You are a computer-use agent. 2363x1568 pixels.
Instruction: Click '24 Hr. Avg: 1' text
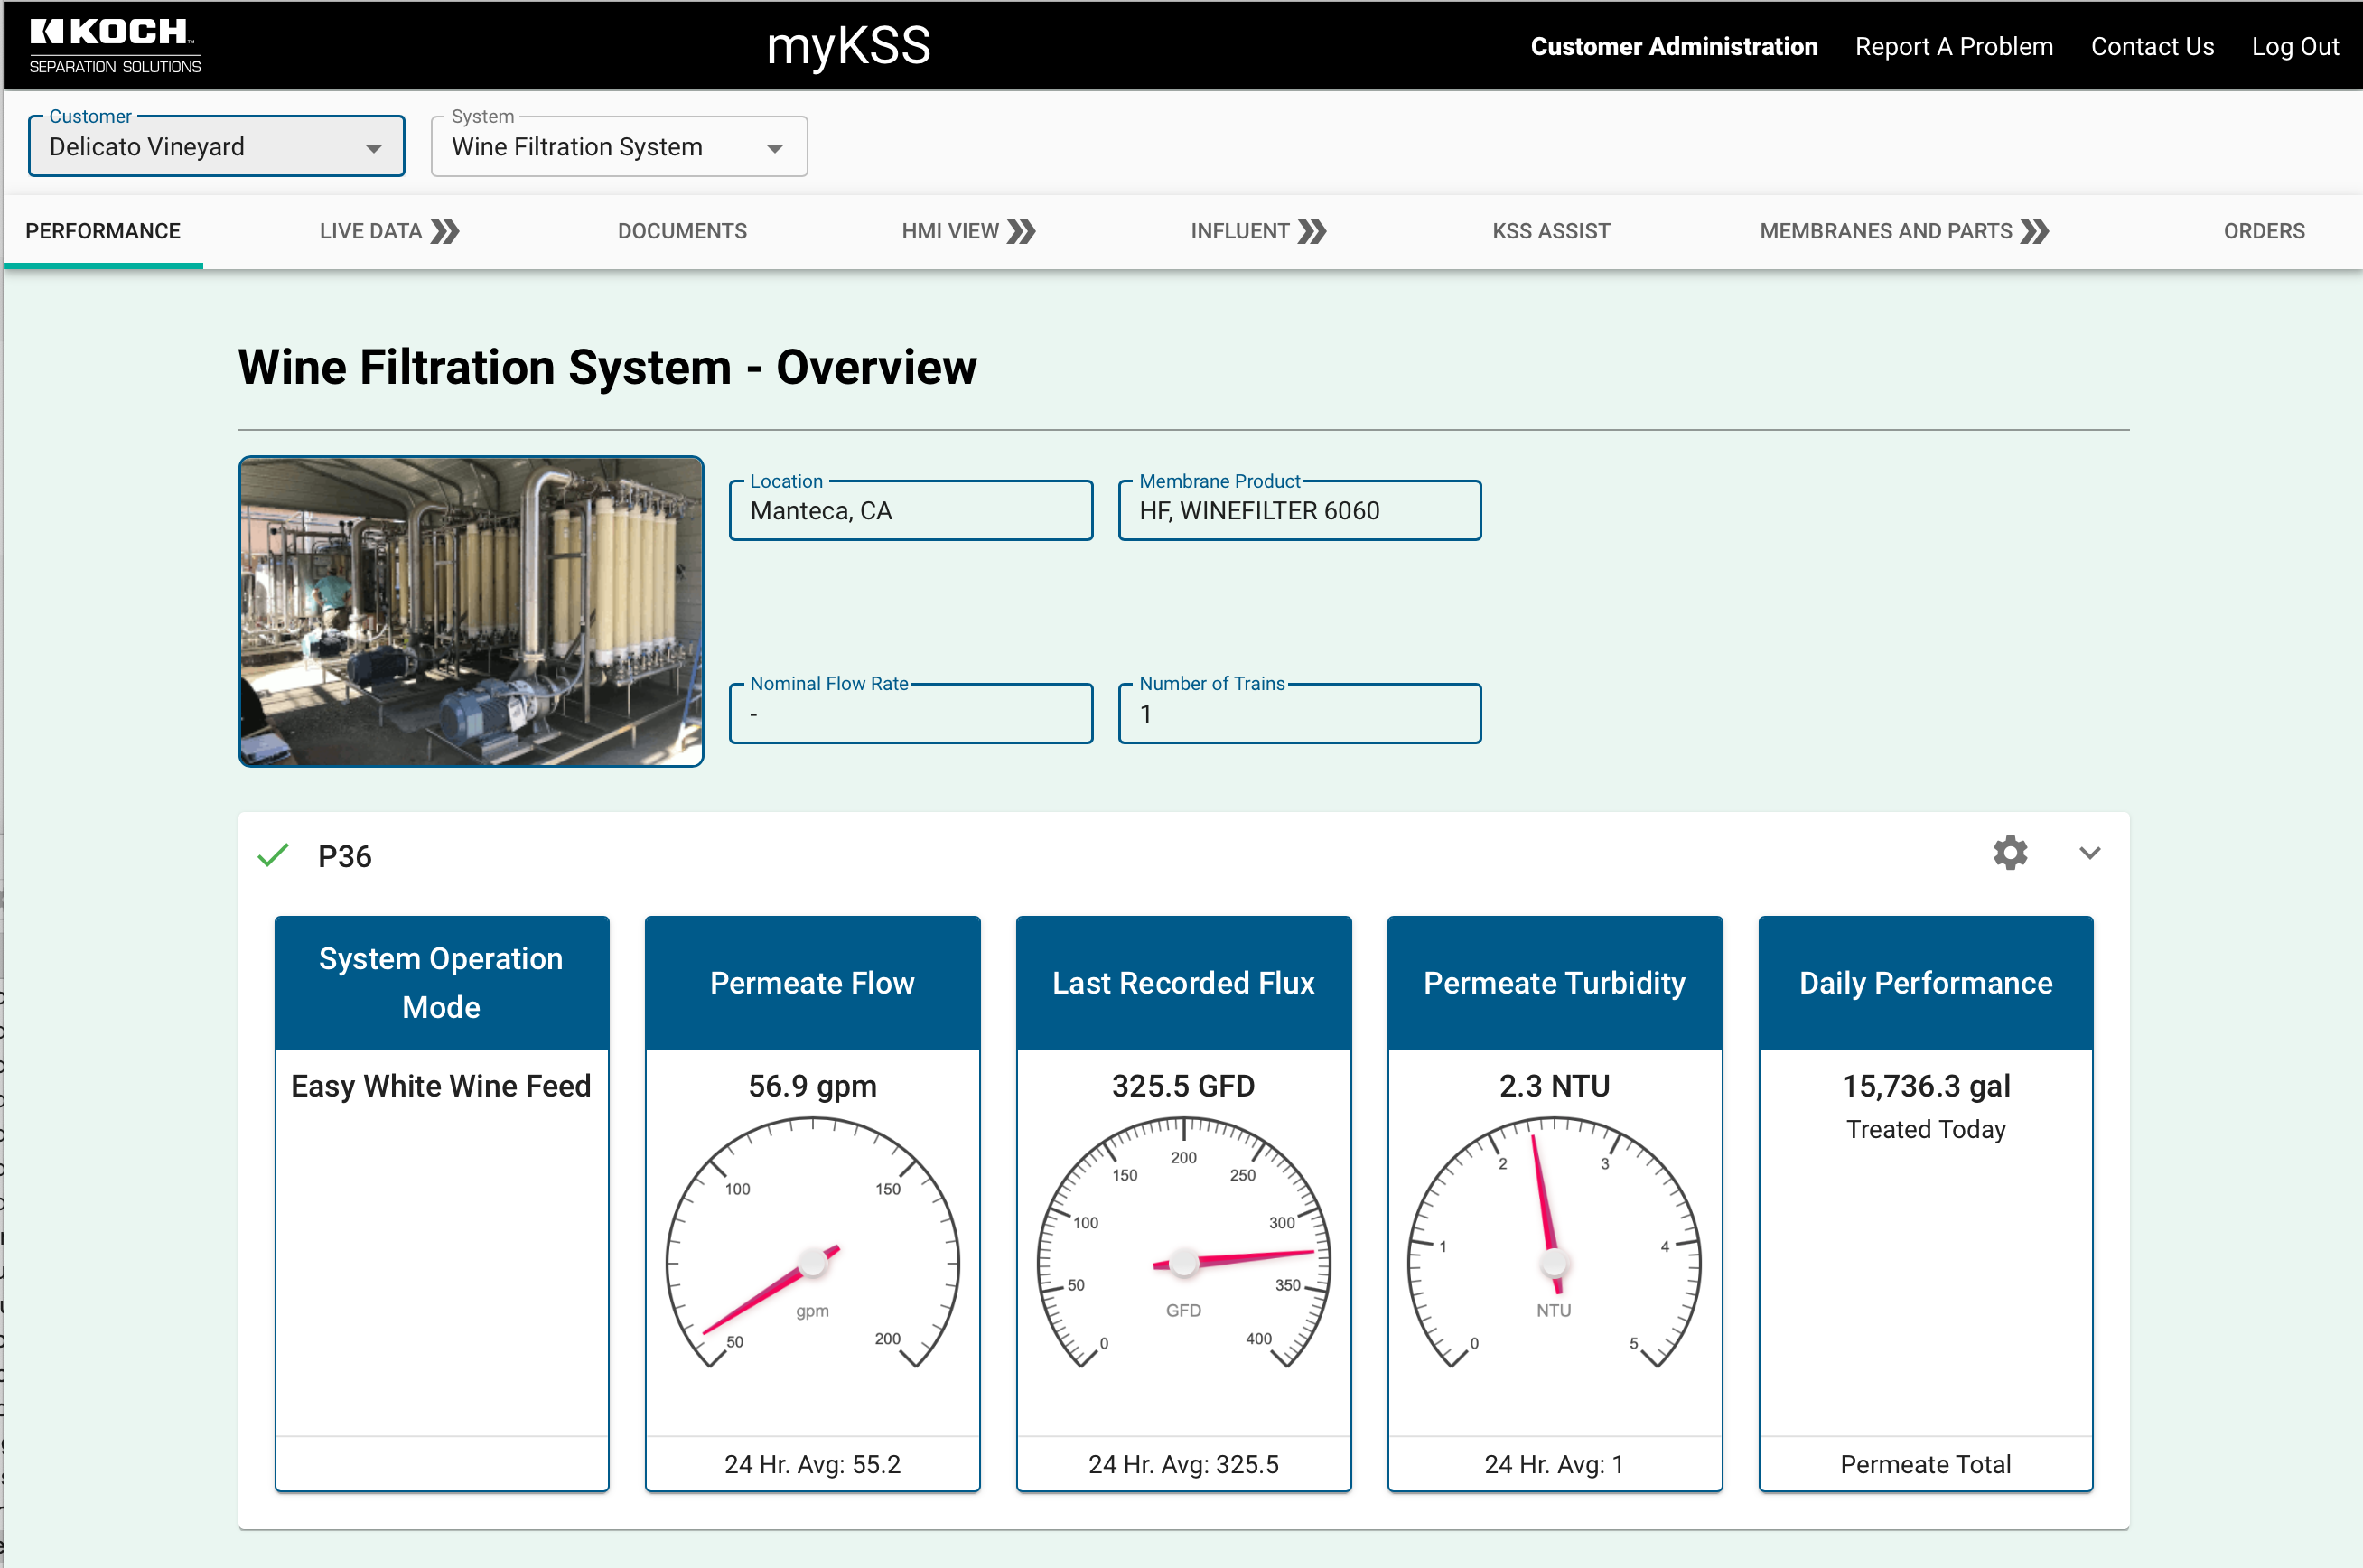pyautogui.click(x=1554, y=1464)
